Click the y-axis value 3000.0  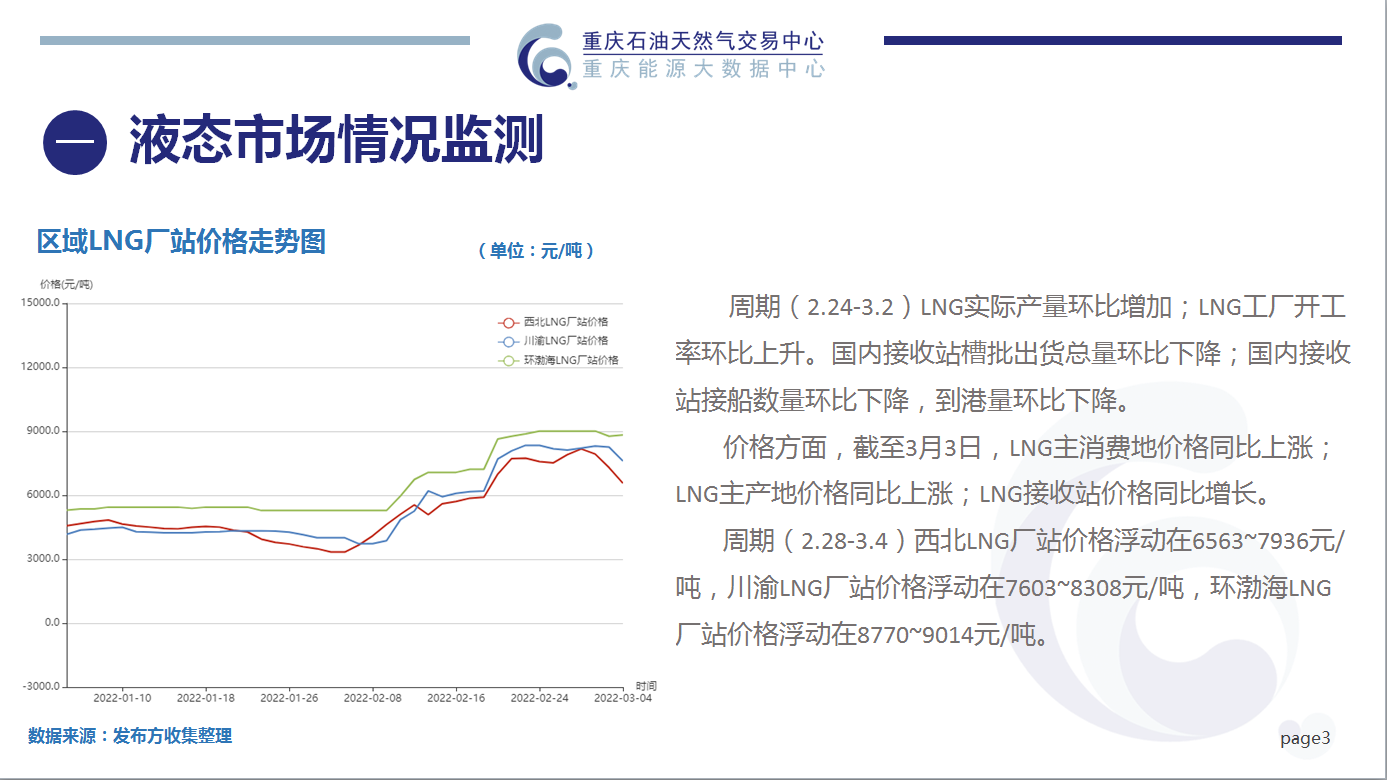pyautogui.click(x=44, y=559)
